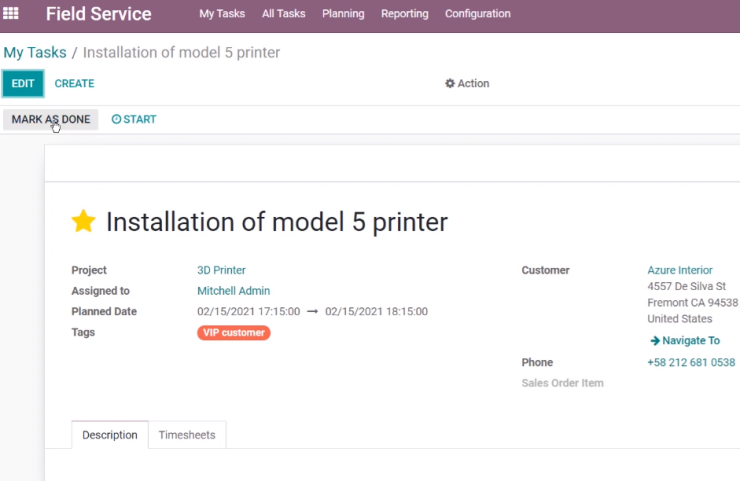Click the United States country text
The image size is (740, 481).
[x=680, y=319]
